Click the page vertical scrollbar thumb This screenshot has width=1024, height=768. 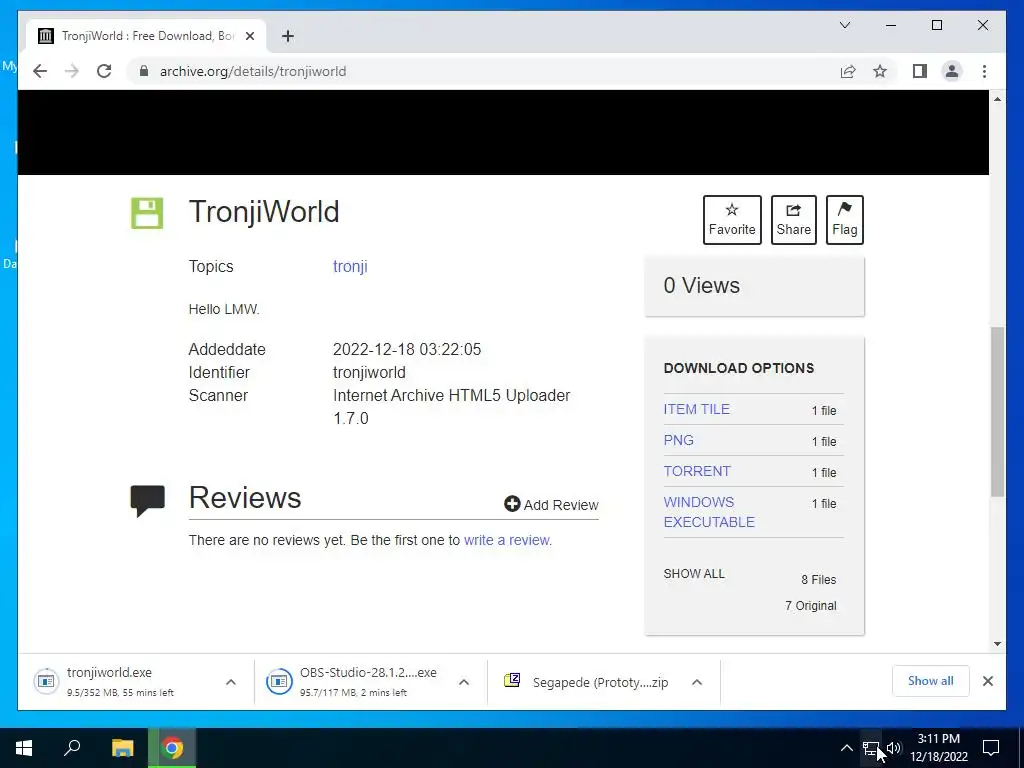(x=997, y=411)
